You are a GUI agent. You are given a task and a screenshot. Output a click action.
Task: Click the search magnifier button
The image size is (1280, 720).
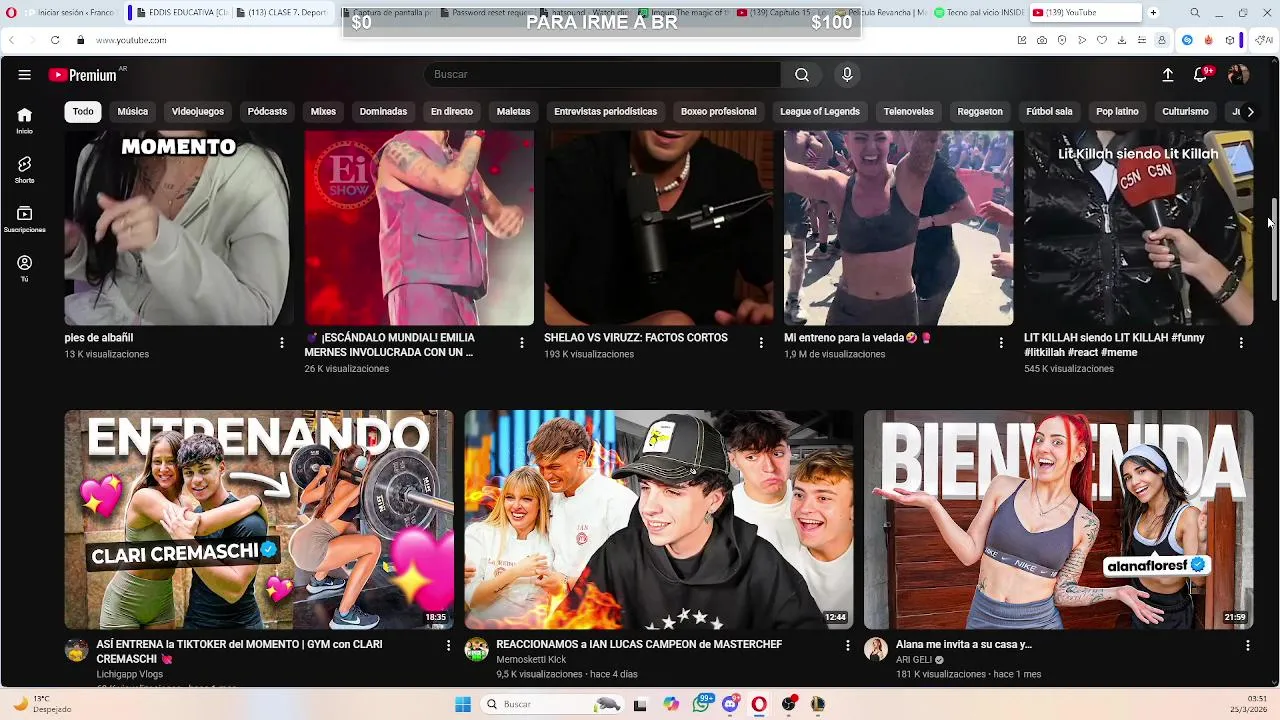802,75
